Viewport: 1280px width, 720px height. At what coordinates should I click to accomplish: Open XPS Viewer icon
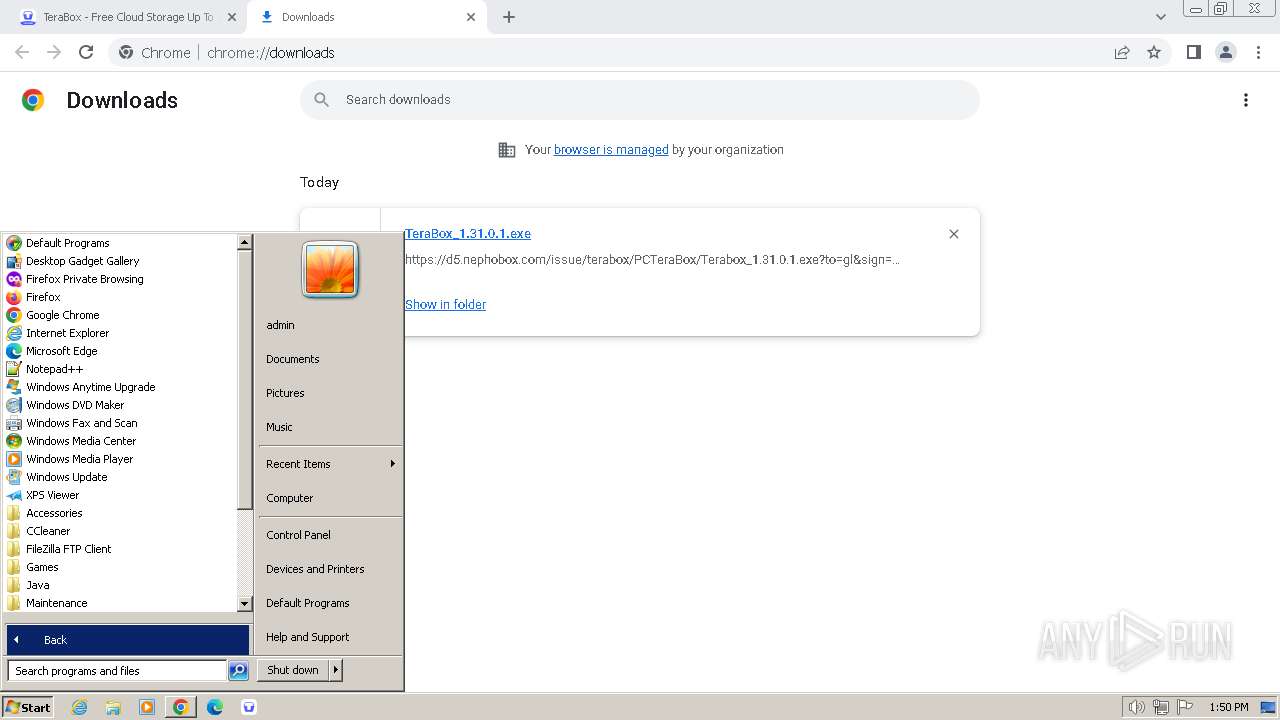[x=14, y=495]
